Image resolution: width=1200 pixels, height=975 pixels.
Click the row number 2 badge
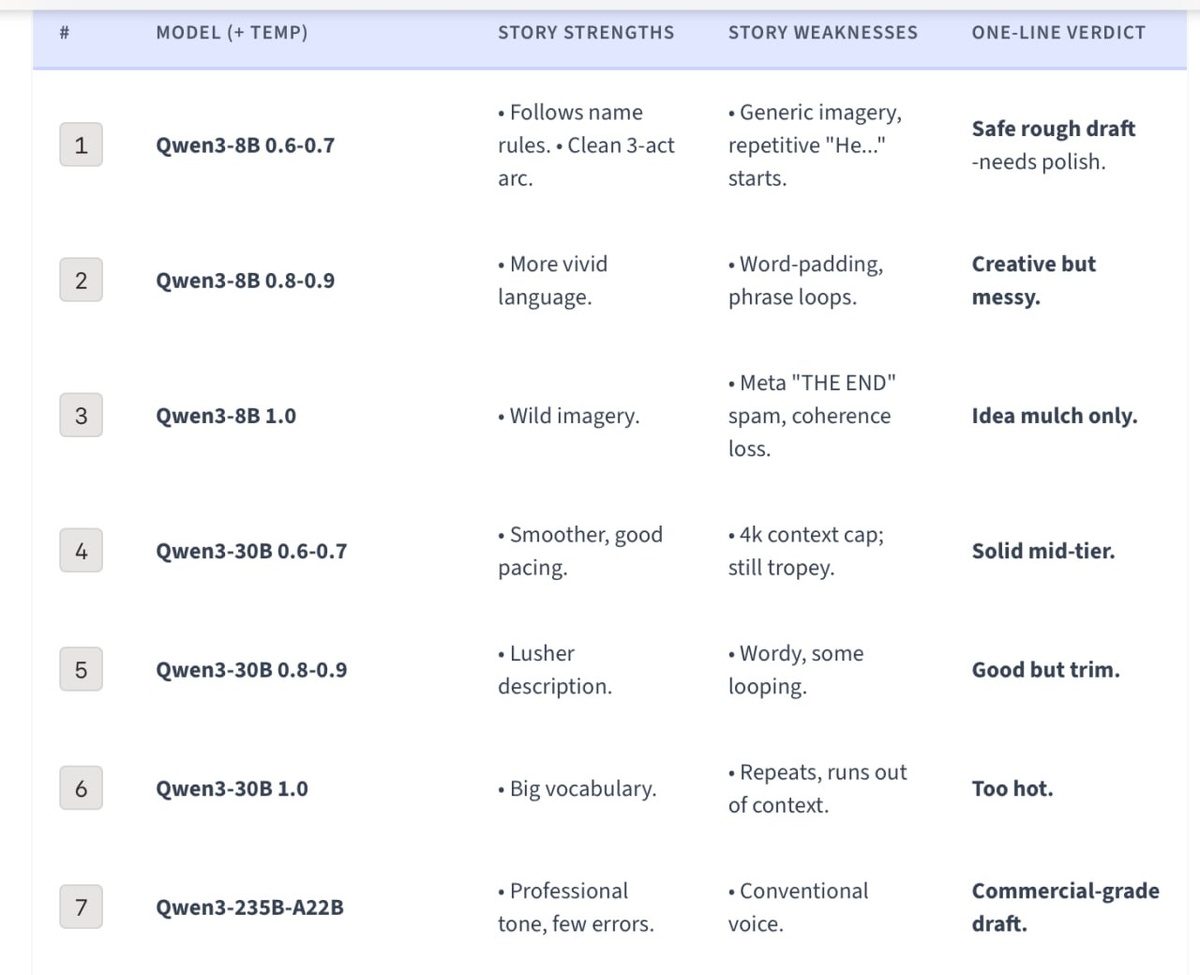coord(81,280)
